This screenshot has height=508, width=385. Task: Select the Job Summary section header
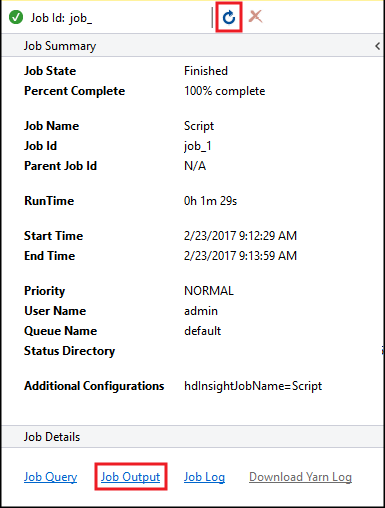[x=192, y=46]
